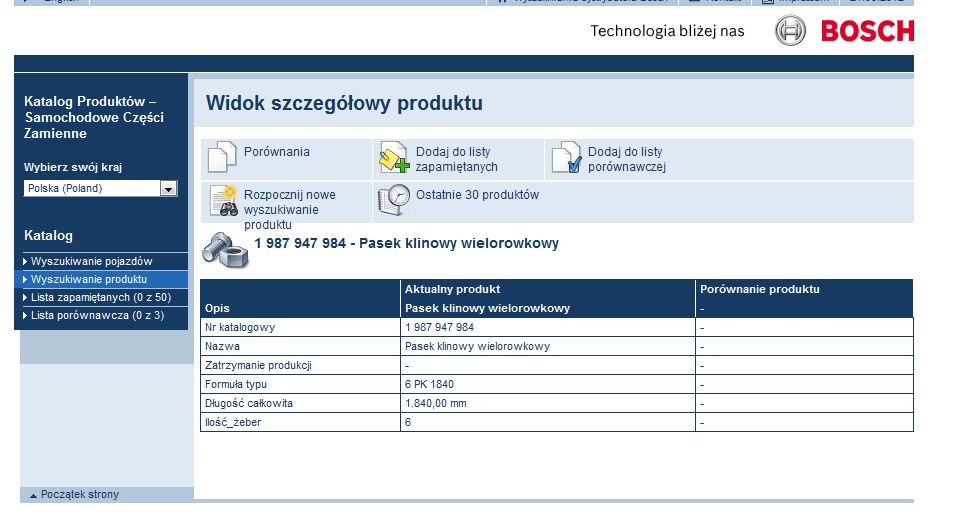Select Wyszukiwanie produktu menu item
This screenshot has height=520, width=976.
tap(101, 279)
